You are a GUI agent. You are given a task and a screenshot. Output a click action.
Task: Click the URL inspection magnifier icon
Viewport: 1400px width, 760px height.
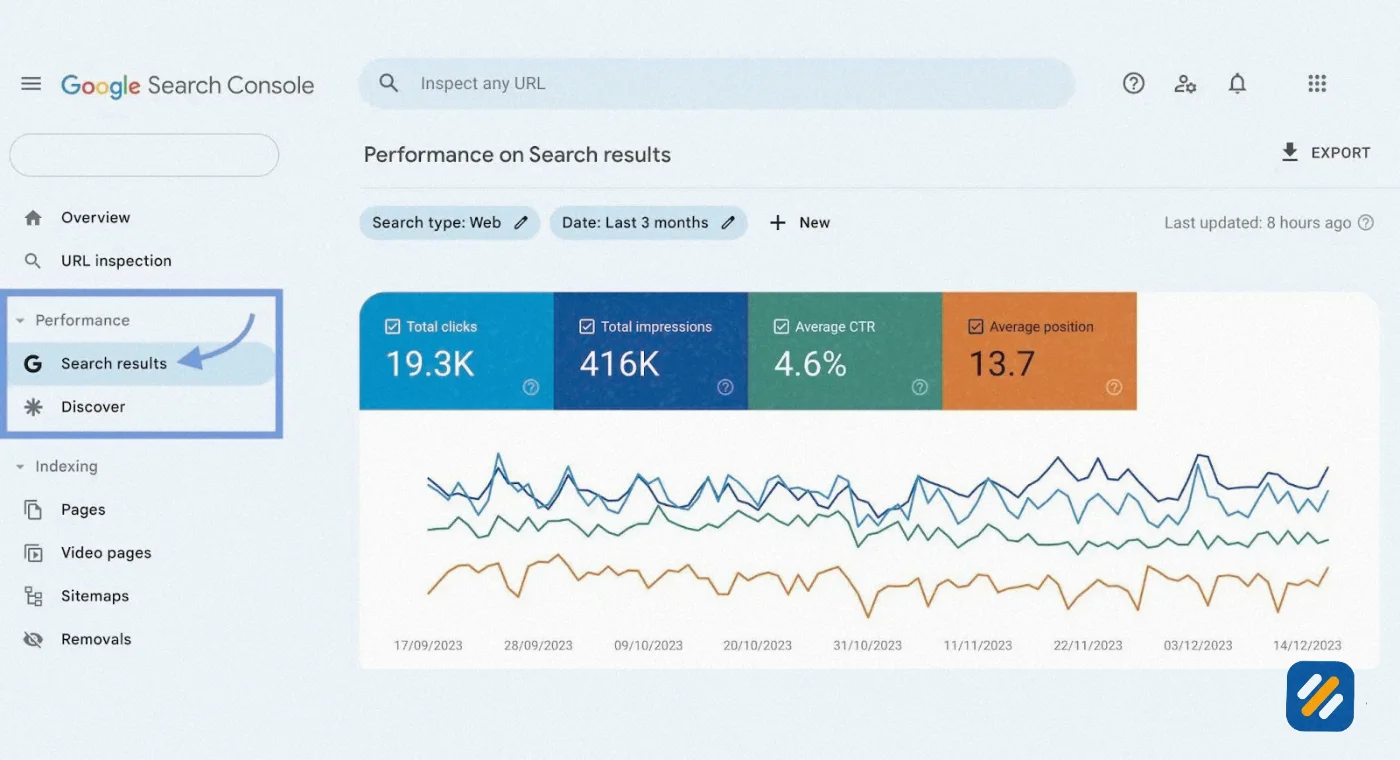pyautogui.click(x=33, y=261)
